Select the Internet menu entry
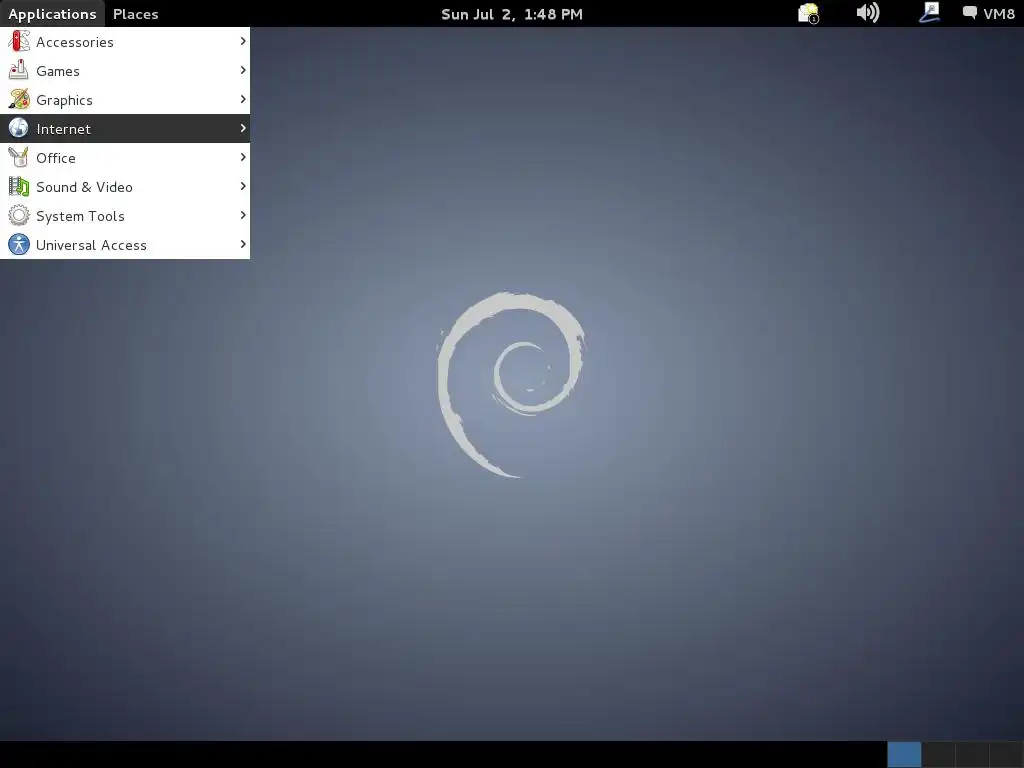Viewport: 1024px width, 768px height. pyautogui.click(x=125, y=129)
